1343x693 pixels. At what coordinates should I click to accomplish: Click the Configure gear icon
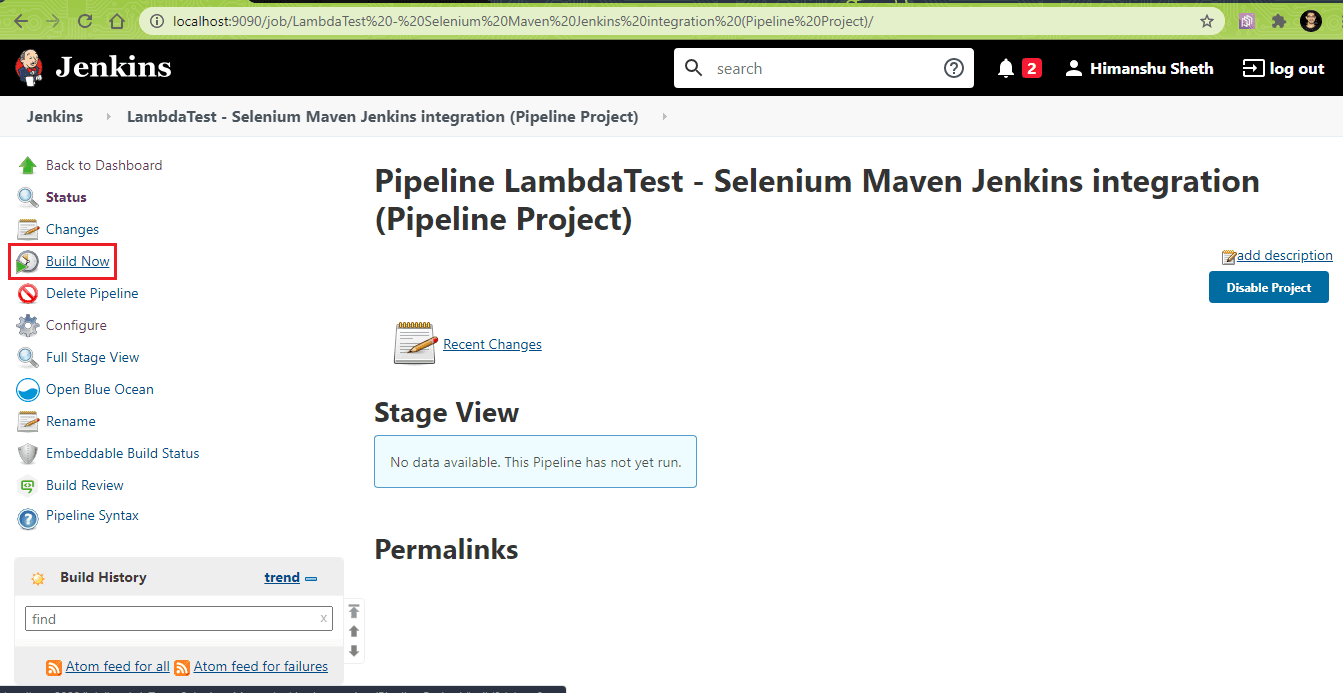[x=28, y=326]
